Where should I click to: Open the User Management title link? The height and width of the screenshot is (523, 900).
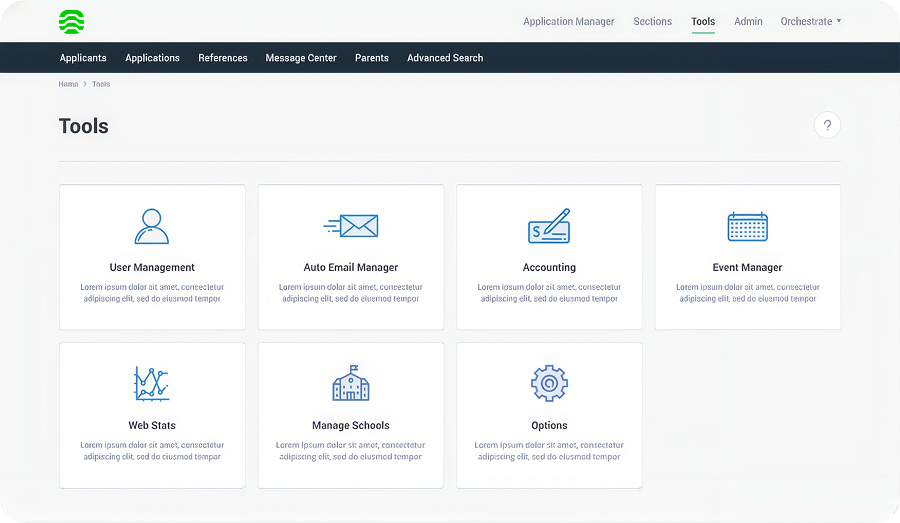(x=152, y=267)
